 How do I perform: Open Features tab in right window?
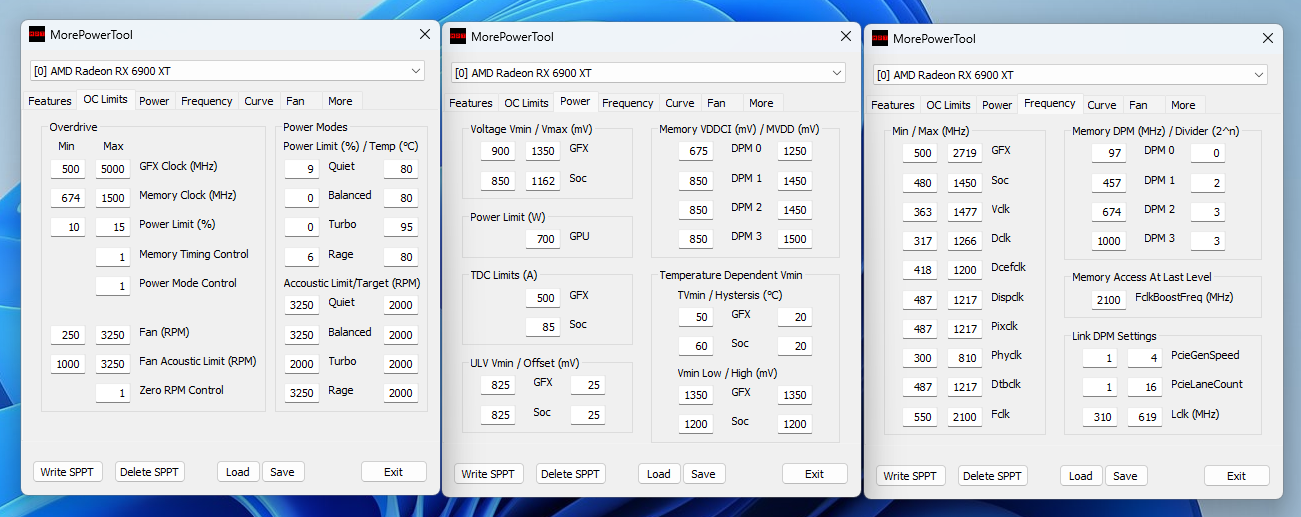point(893,105)
